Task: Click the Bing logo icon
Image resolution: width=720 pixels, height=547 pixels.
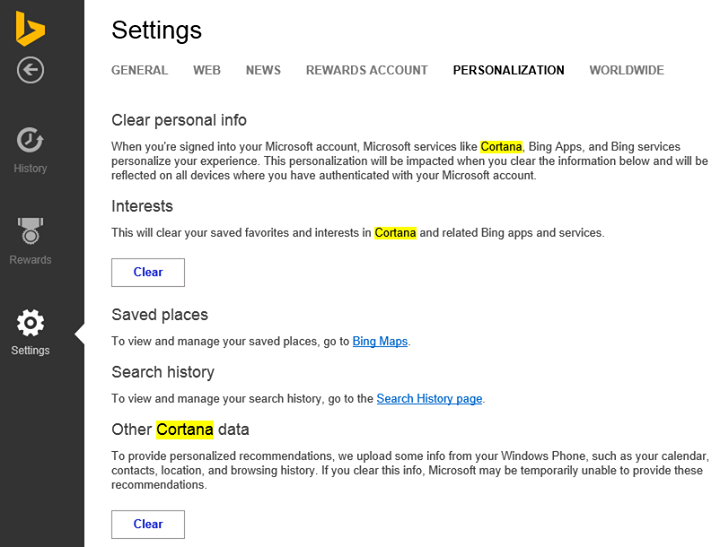Action: click(30, 28)
